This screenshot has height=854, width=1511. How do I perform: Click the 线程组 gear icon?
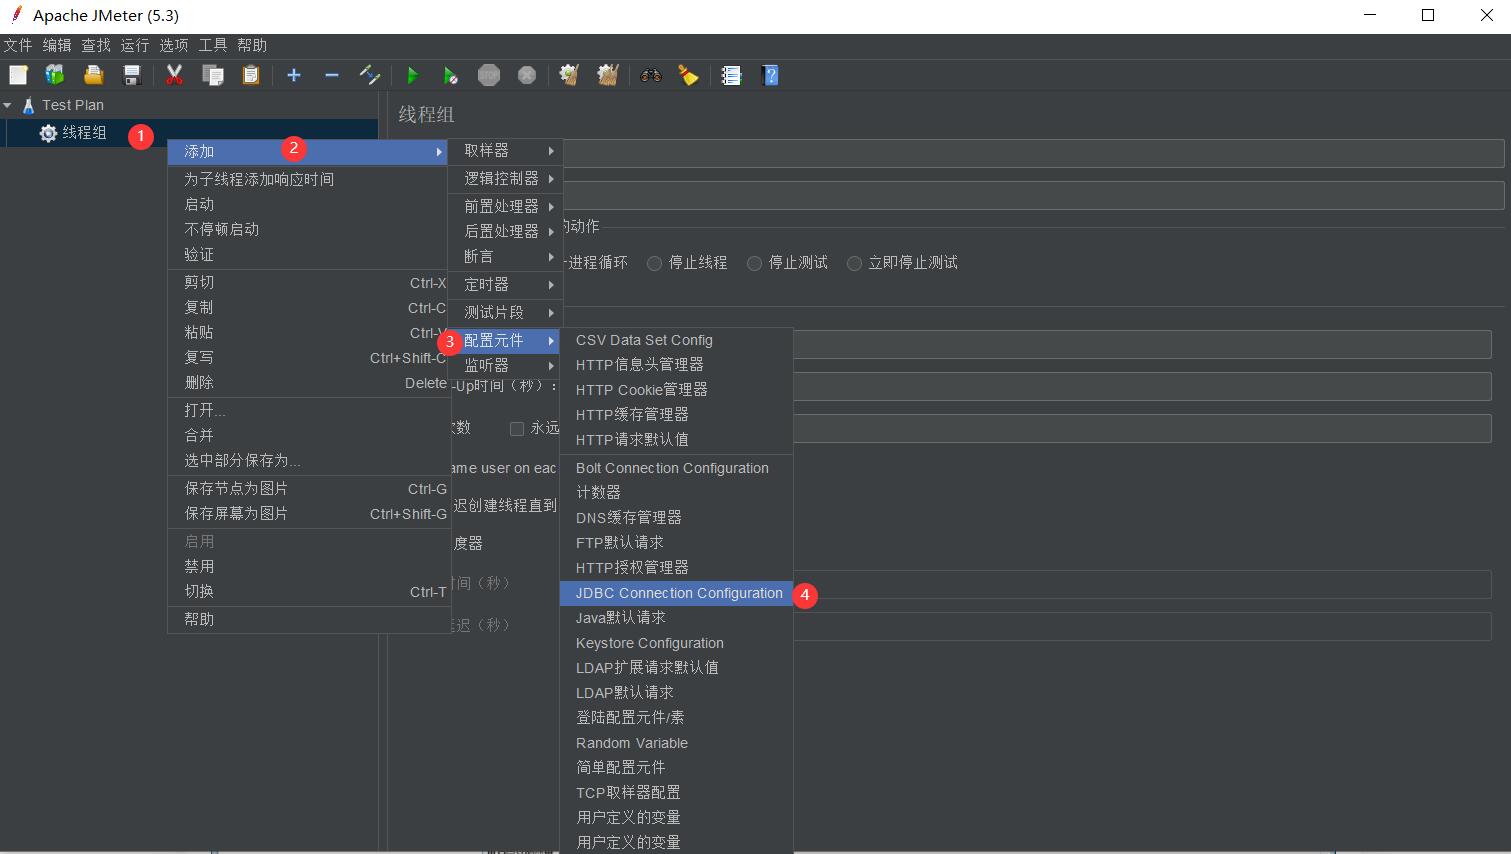tap(48, 133)
